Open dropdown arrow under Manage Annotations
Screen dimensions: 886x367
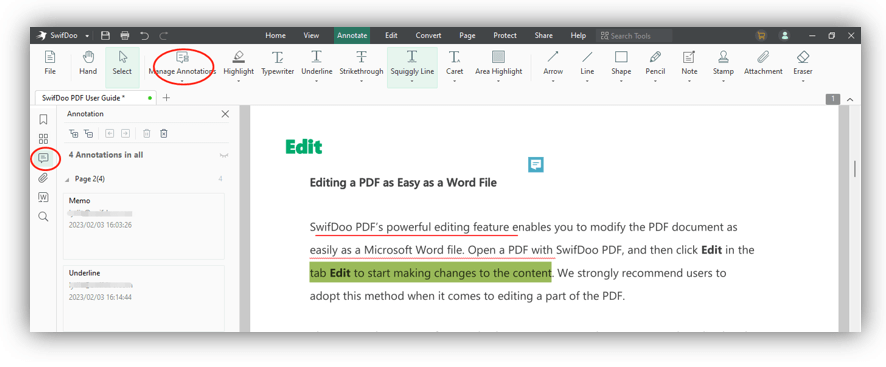[182, 81]
